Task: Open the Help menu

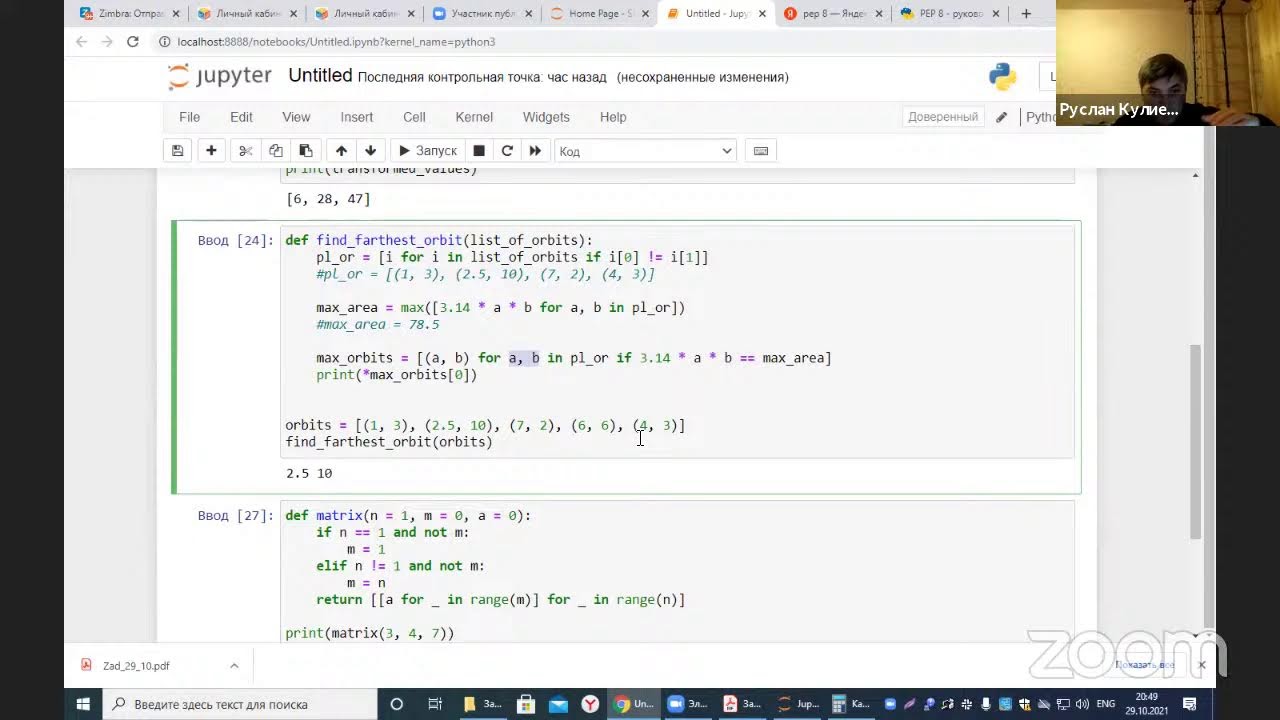Action: click(x=613, y=117)
